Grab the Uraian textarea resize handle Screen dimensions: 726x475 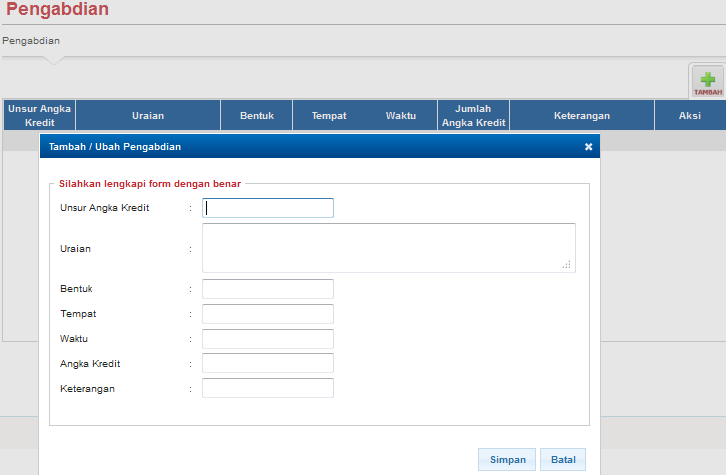point(567,264)
